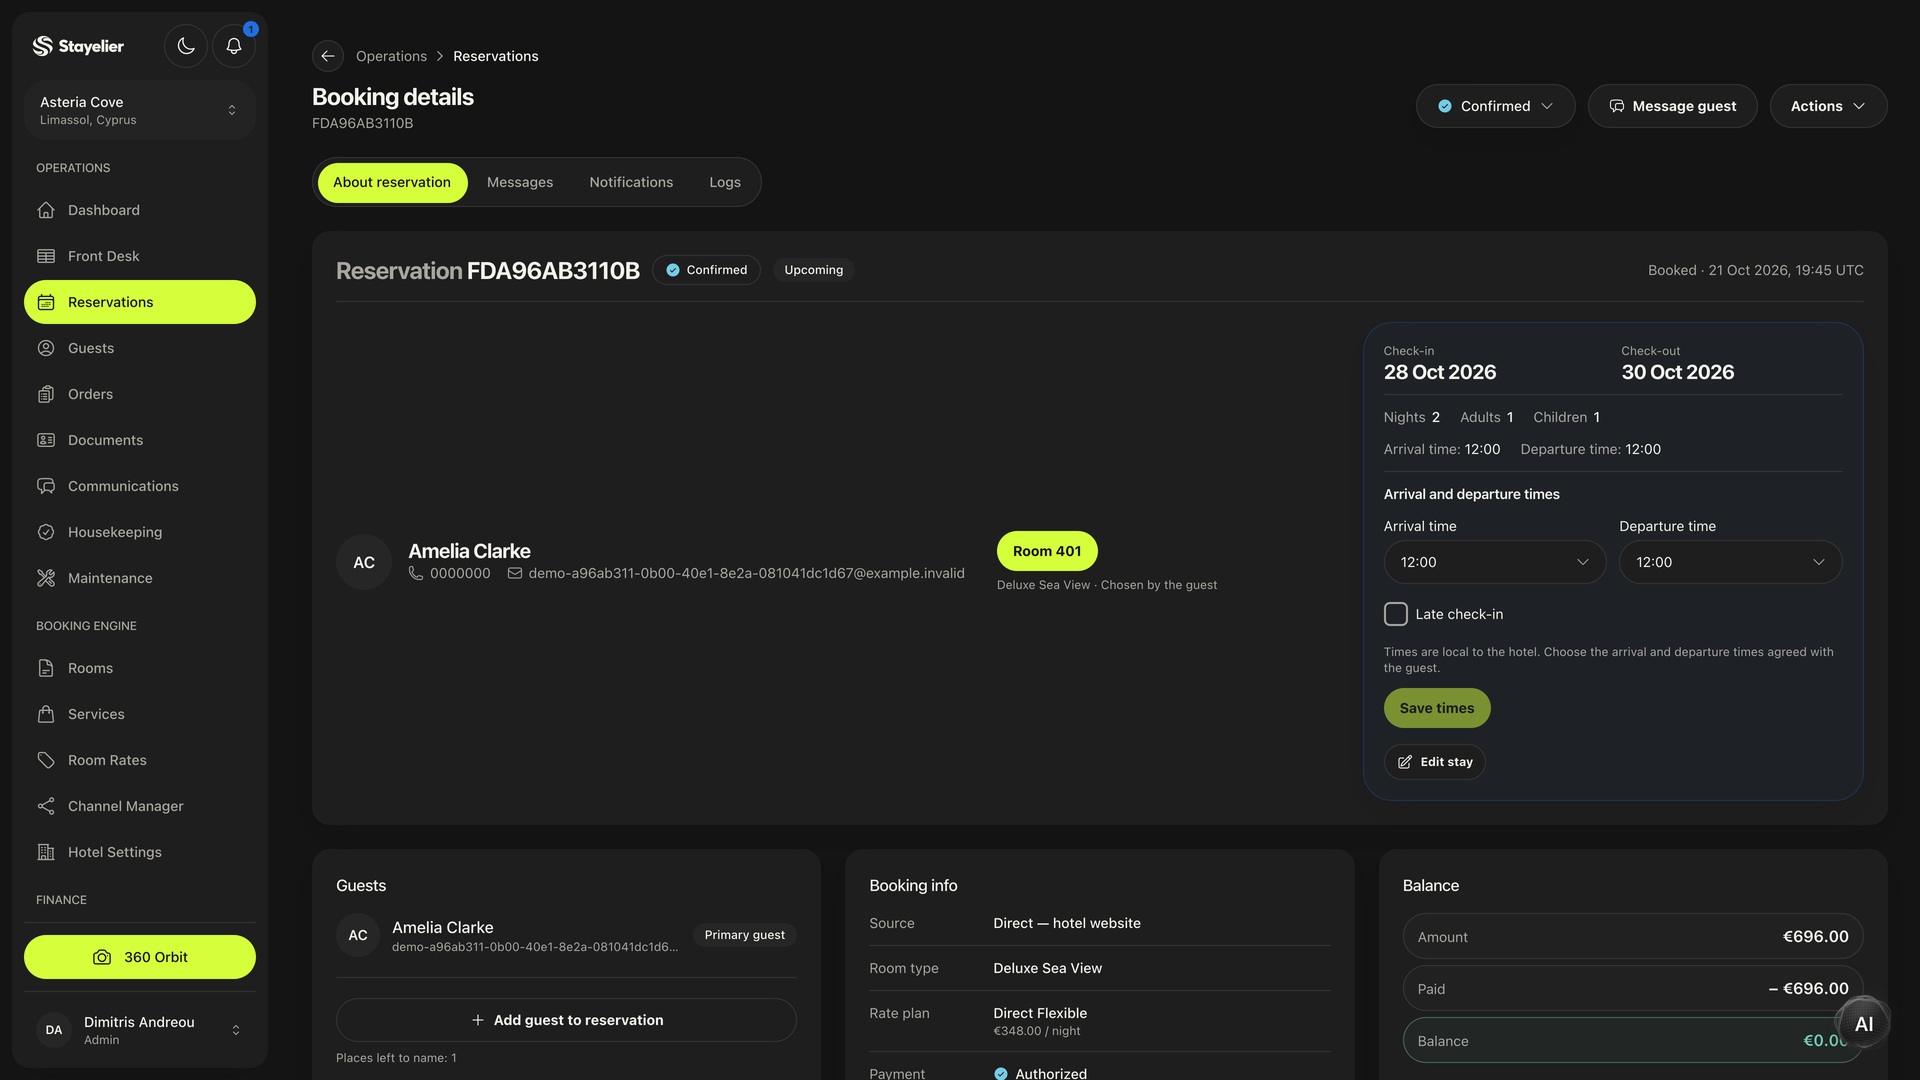This screenshot has height=1080, width=1920.
Task: Switch to the Messages tab
Action: [520, 182]
